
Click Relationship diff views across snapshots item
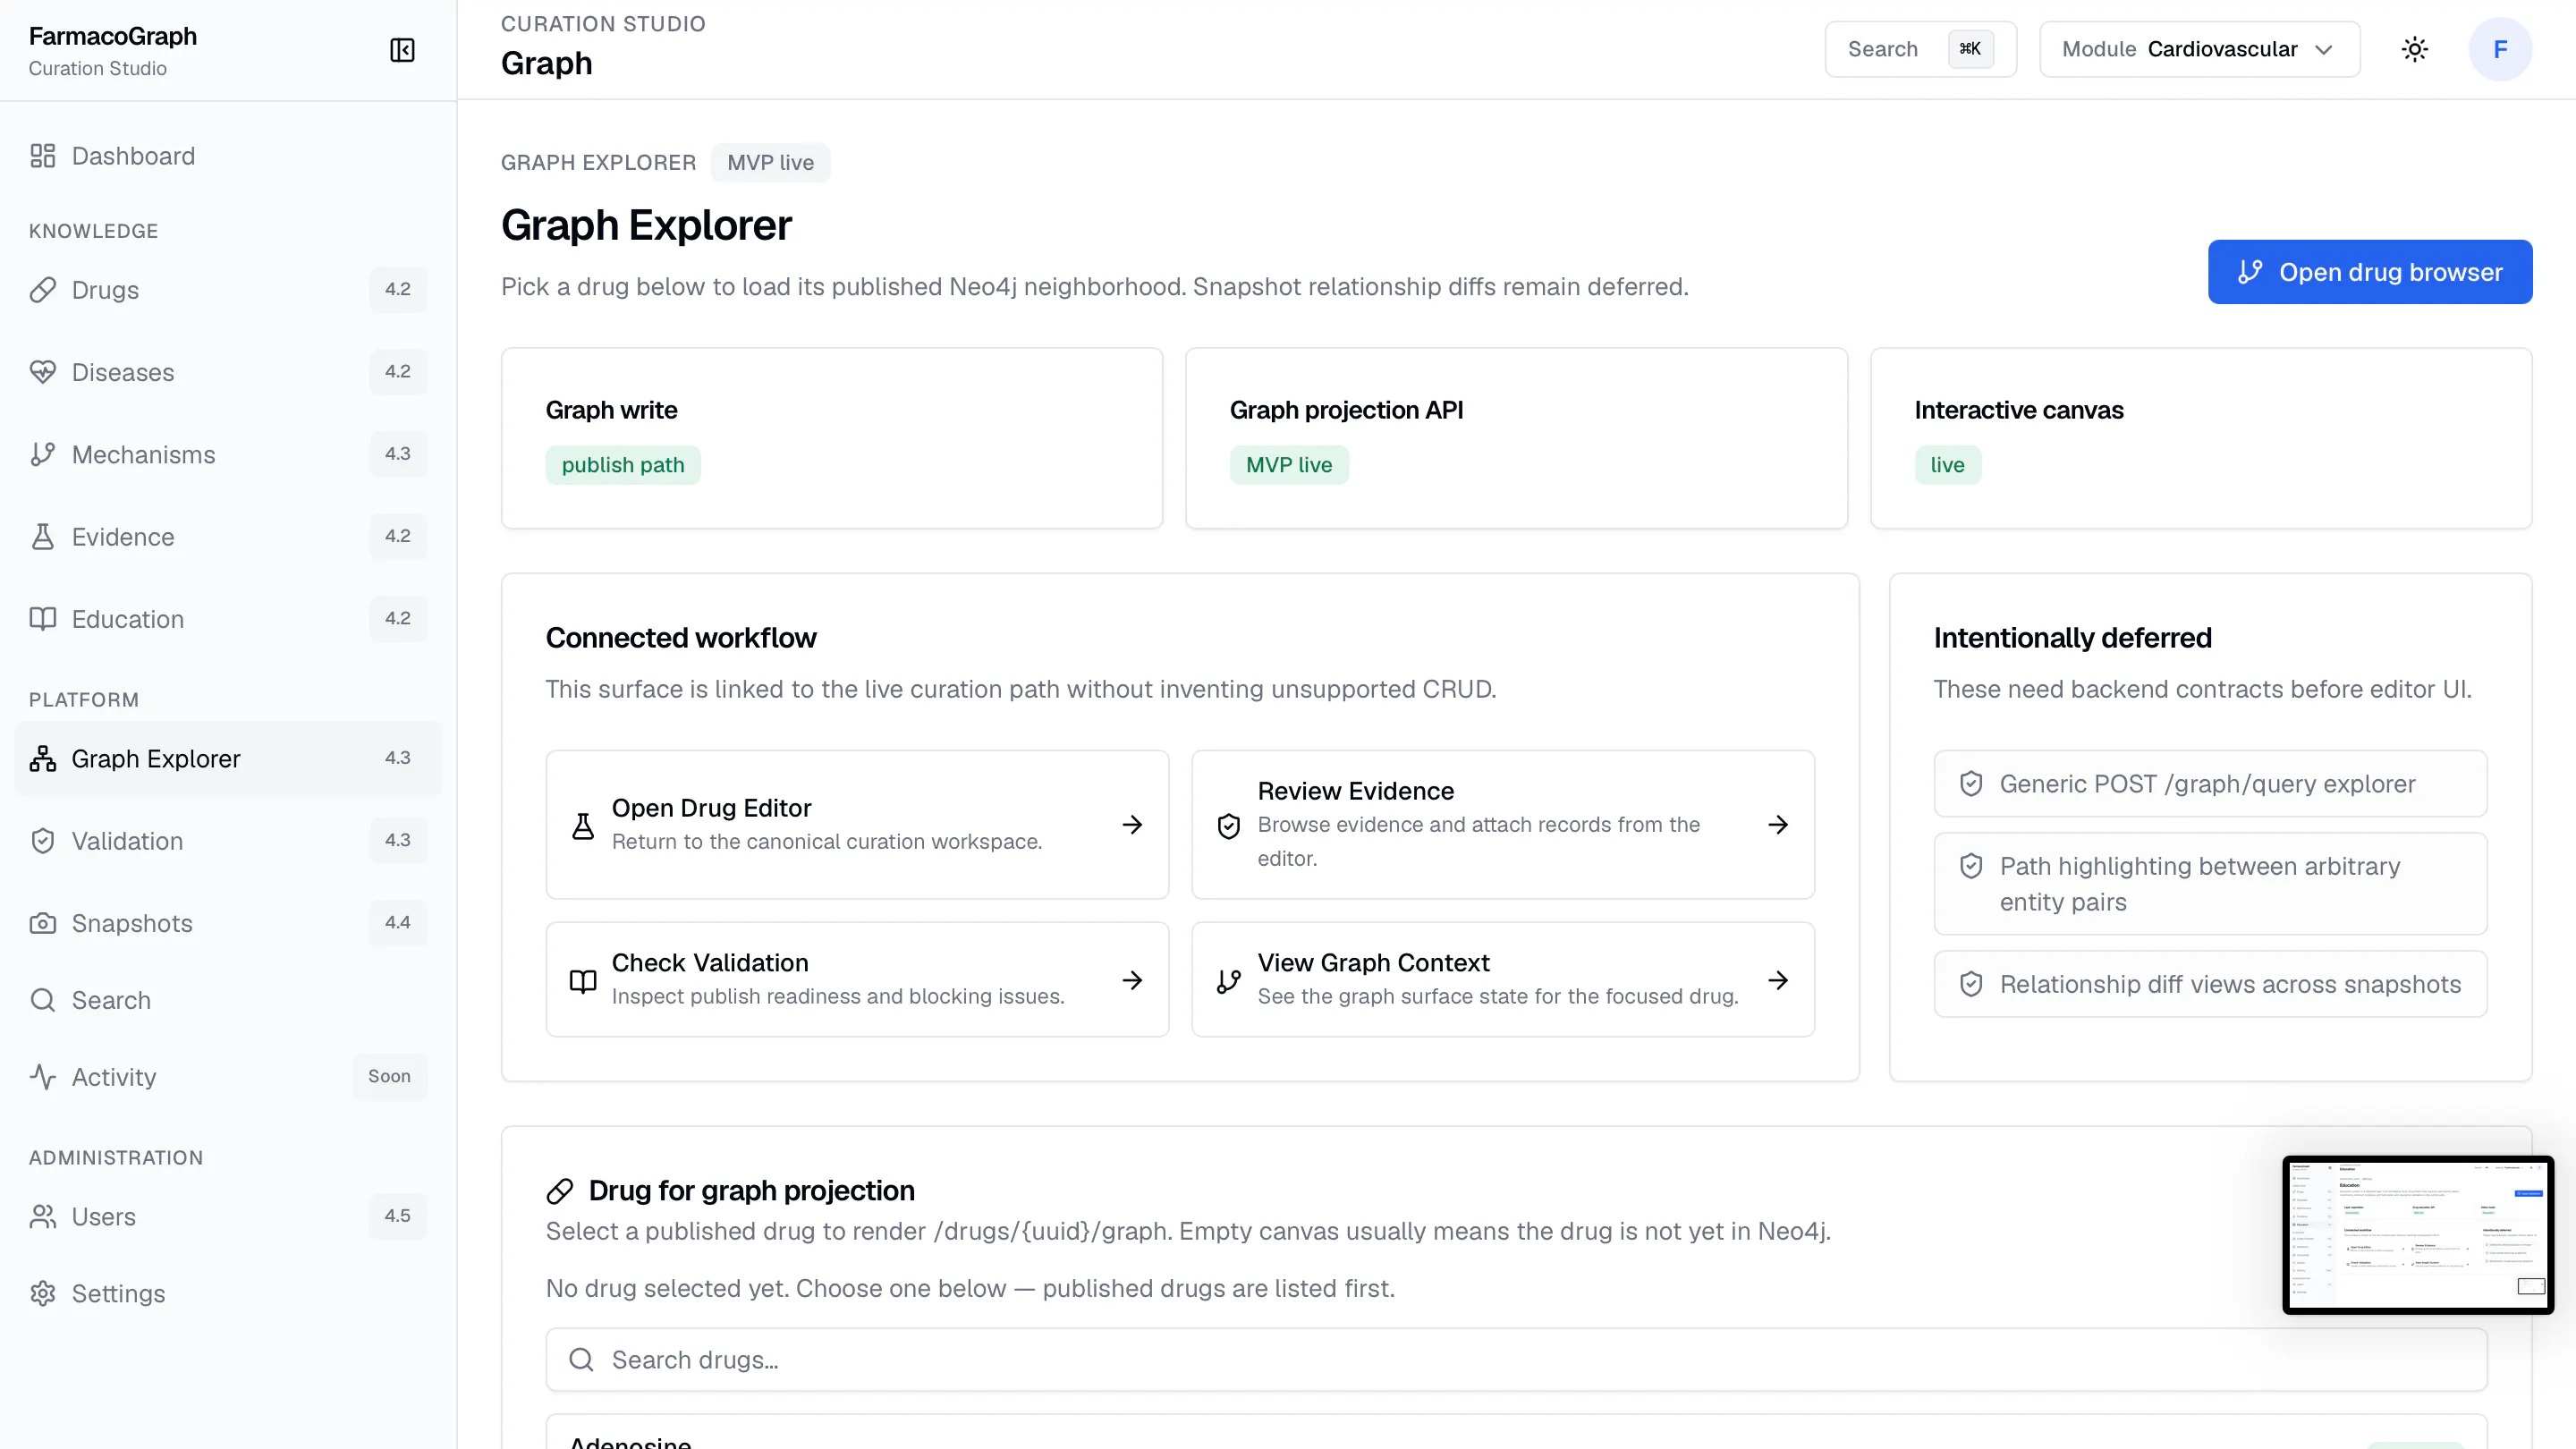pyautogui.click(x=2210, y=984)
